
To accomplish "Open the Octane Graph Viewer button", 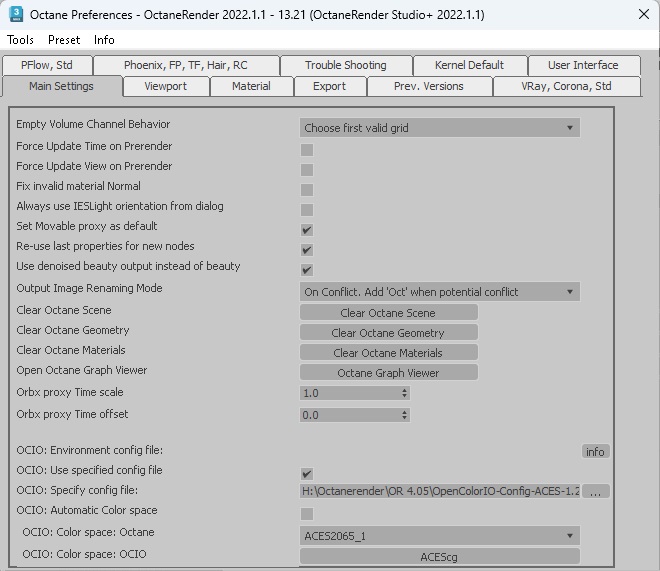I will pos(389,372).
